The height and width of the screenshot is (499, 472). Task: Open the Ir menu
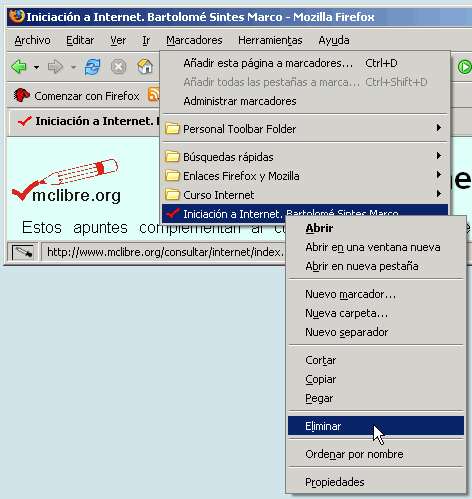[146, 40]
